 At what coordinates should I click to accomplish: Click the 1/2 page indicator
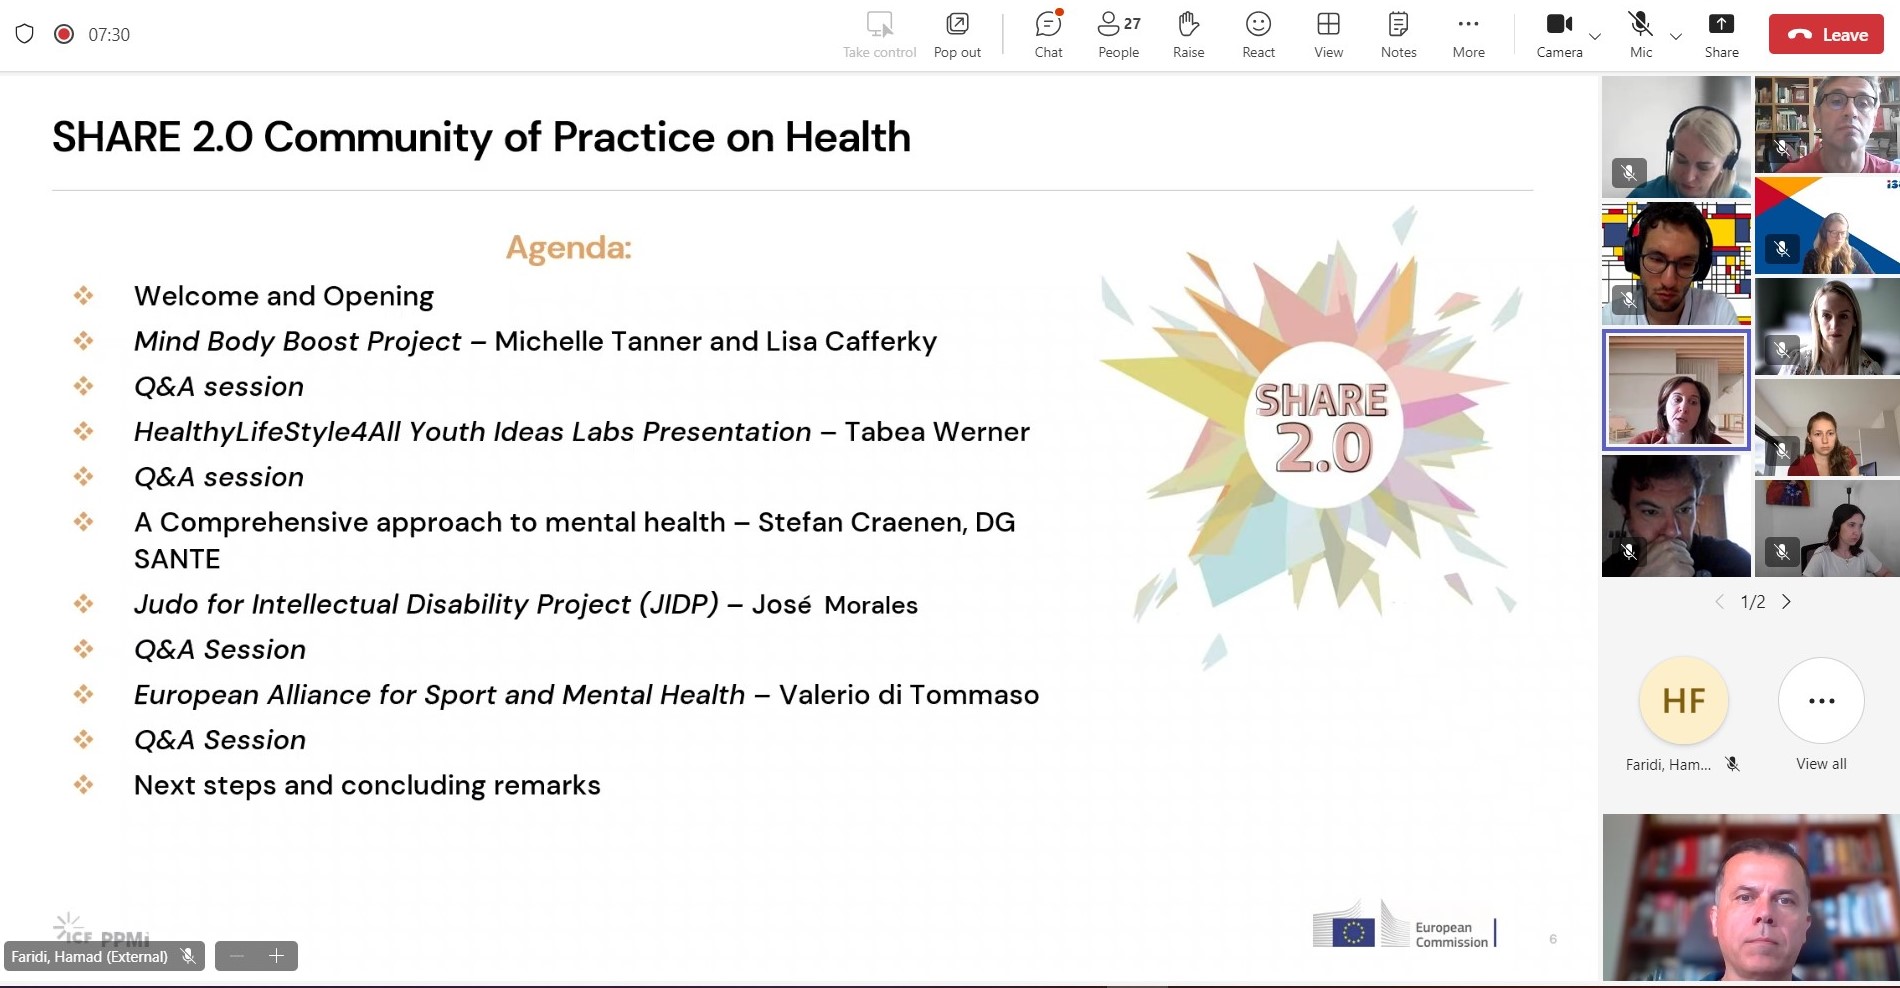1753,601
